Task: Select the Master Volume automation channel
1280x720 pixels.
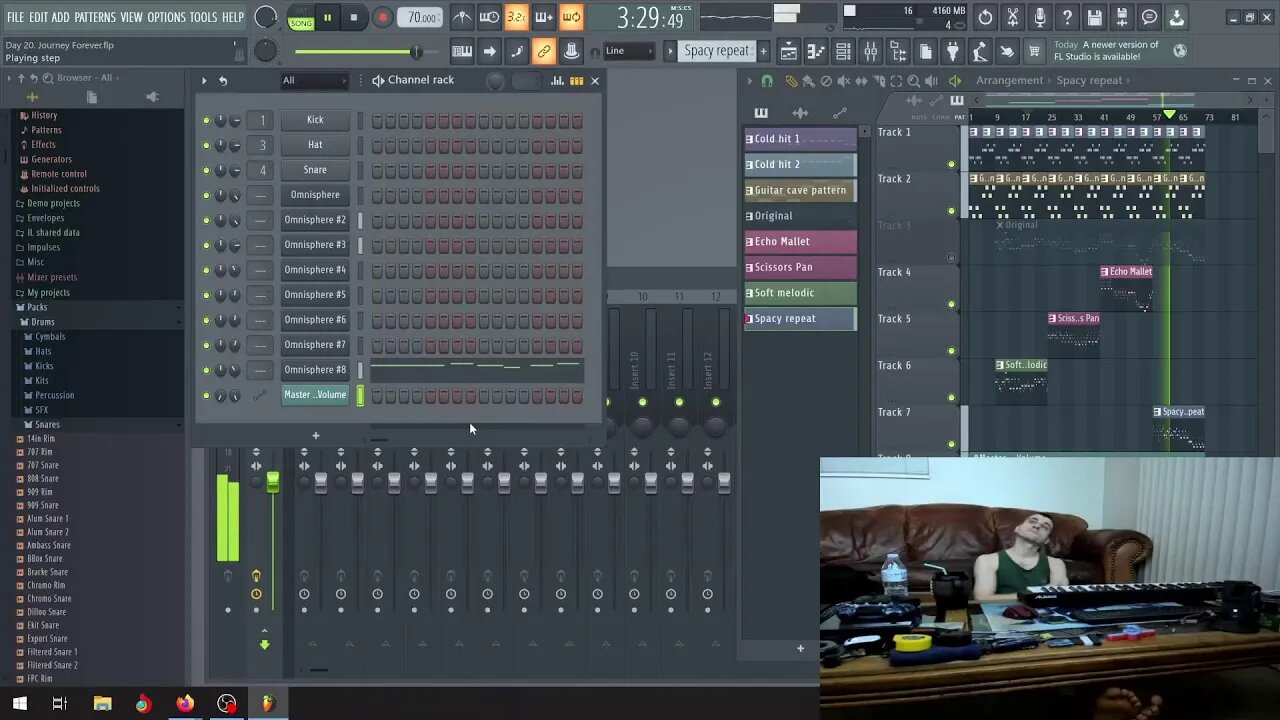Action: pos(315,395)
